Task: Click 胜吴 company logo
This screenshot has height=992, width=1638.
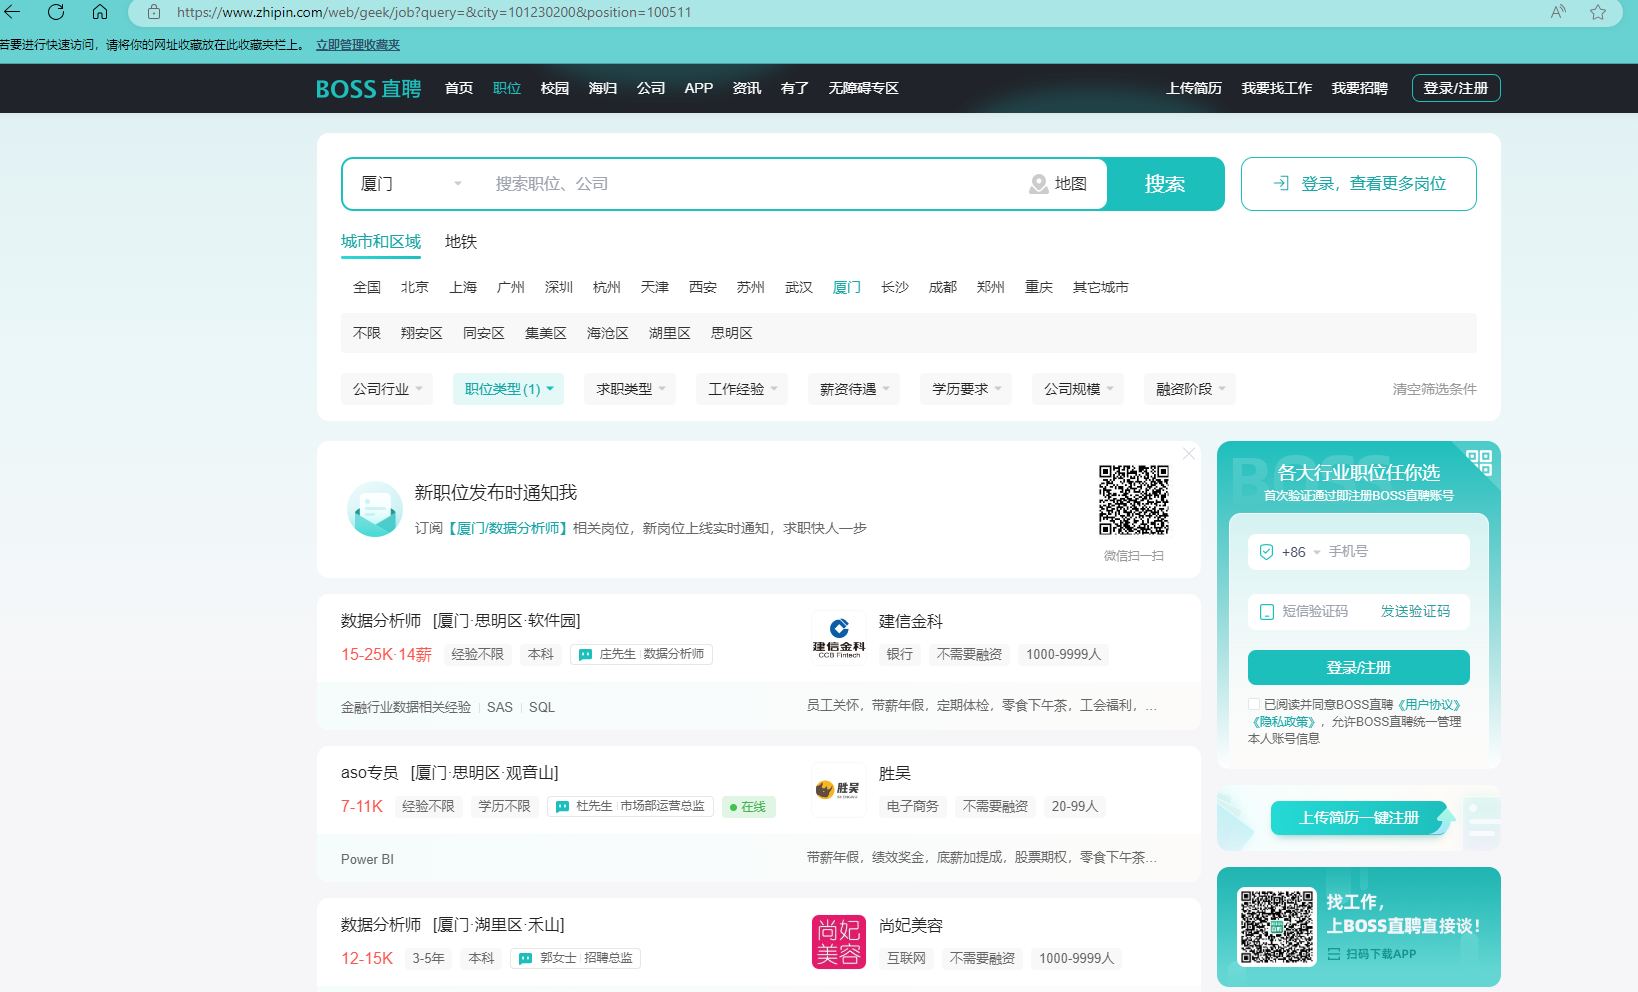Action: click(x=839, y=789)
